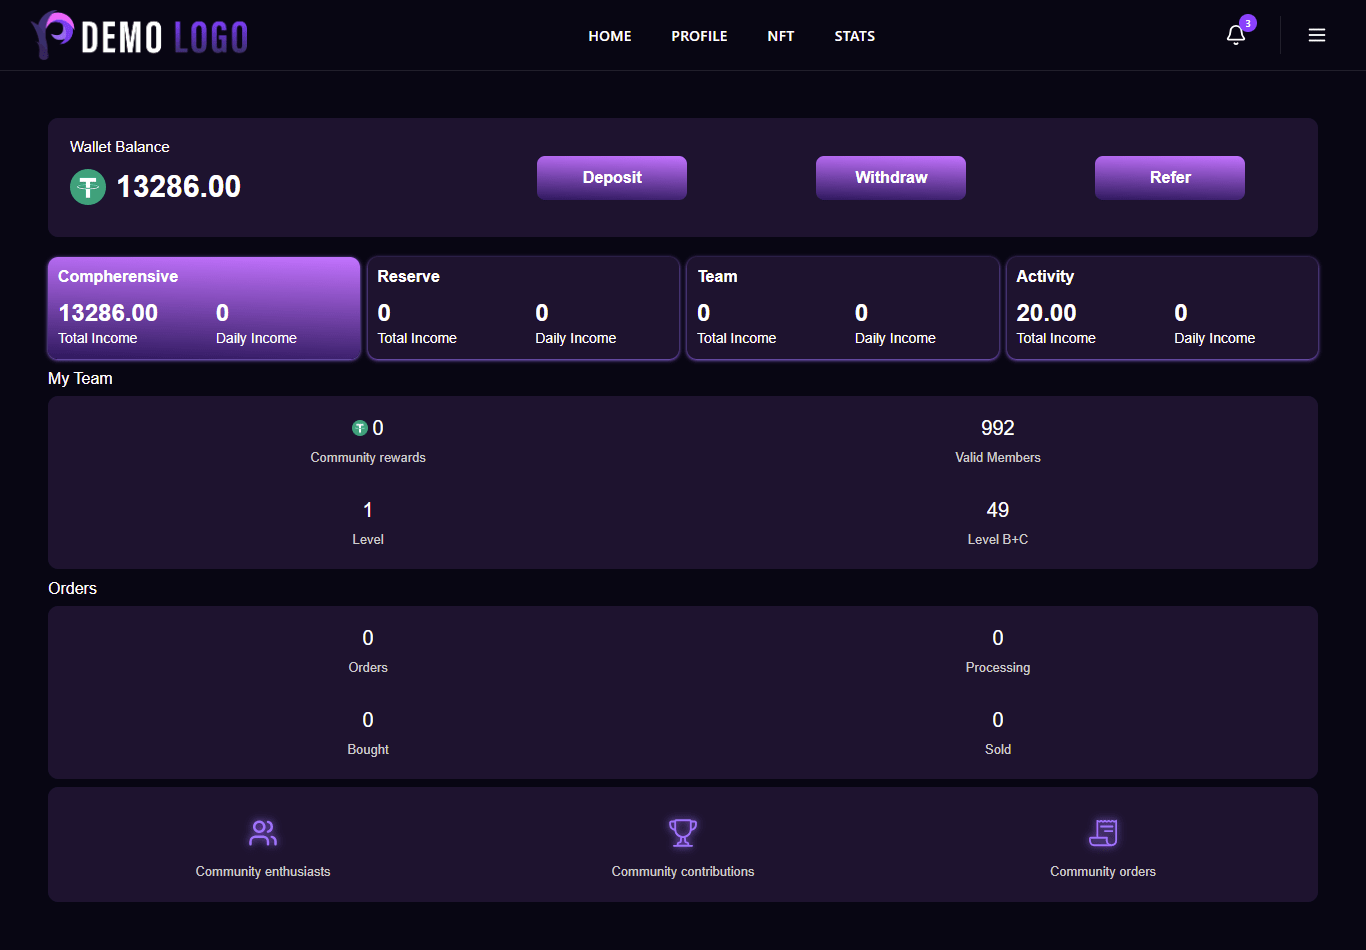Screen dimensions: 1366x950
Task: Open the Community orders receipt icon
Action: tap(1103, 833)
